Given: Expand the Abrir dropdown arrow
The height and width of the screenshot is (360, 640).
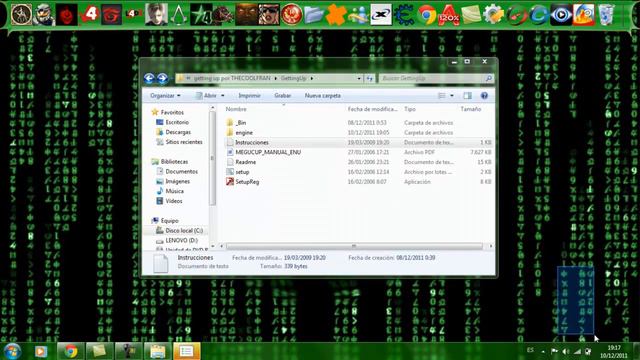Looking at the screenshot, I should click(223, 96).
